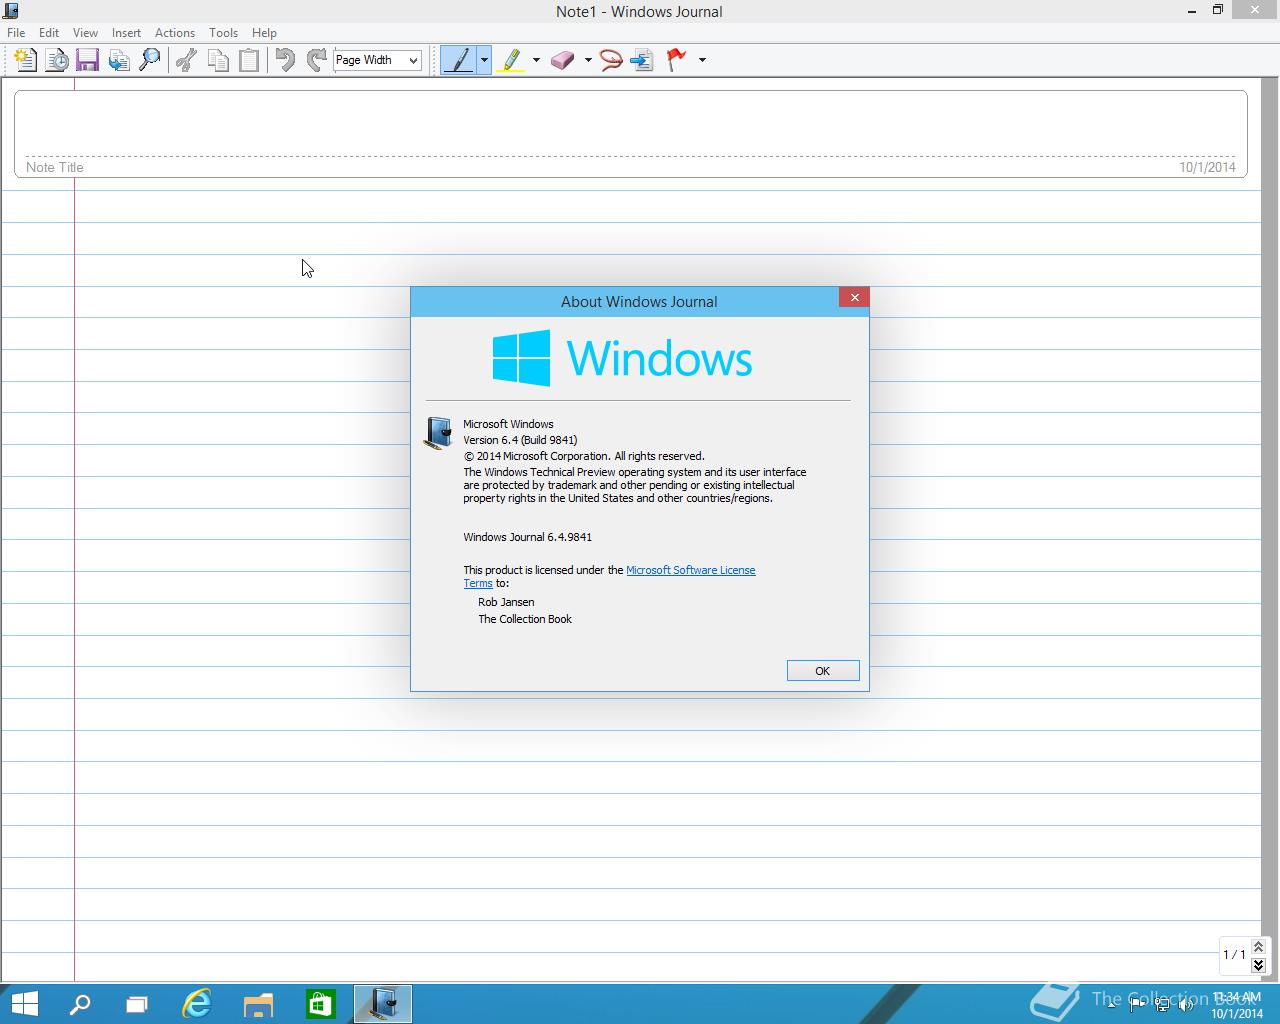The height and width of the screenshot is (1024, 1280).
Task: Click the volume speaker tray icon
Action: pos(1187,1004)
